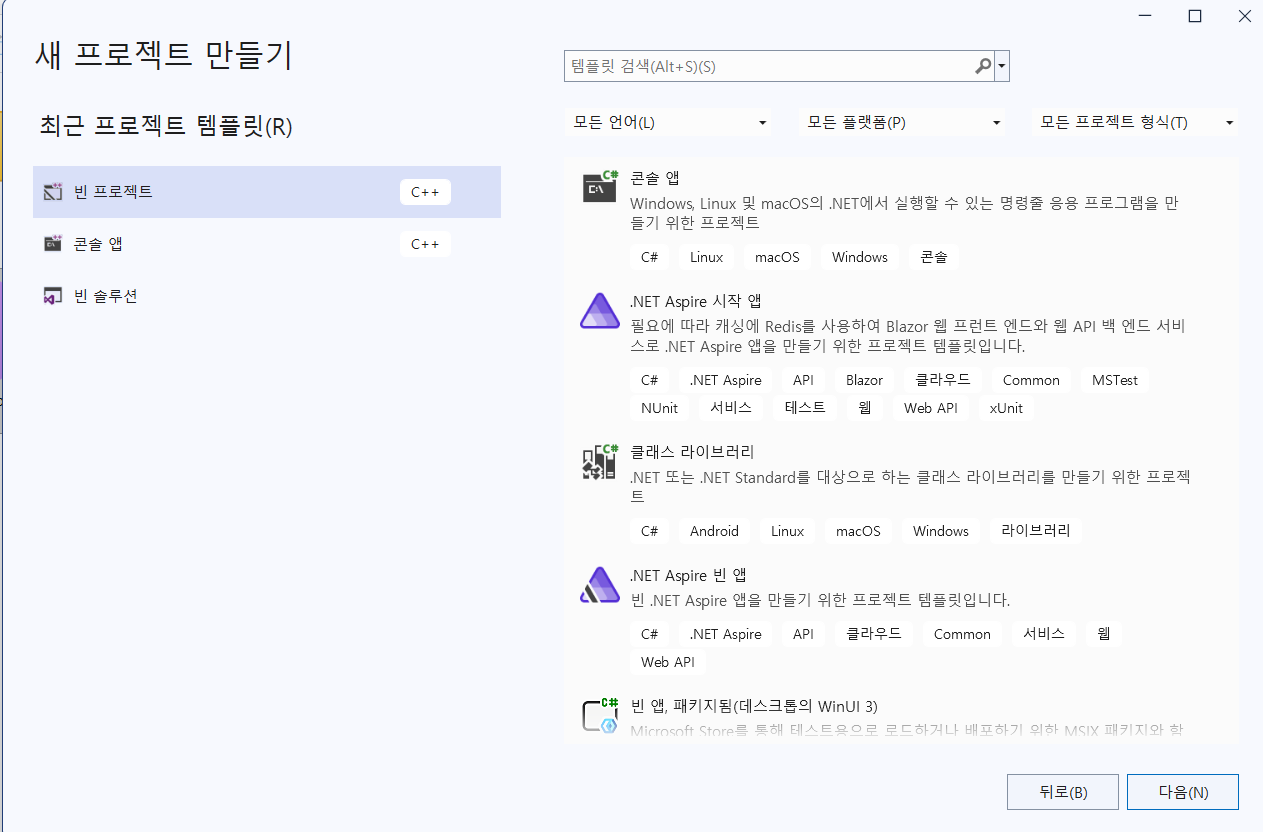
Task: Click the .NET Aspire 시작 앱 template icon
Action: click(600, 311)
